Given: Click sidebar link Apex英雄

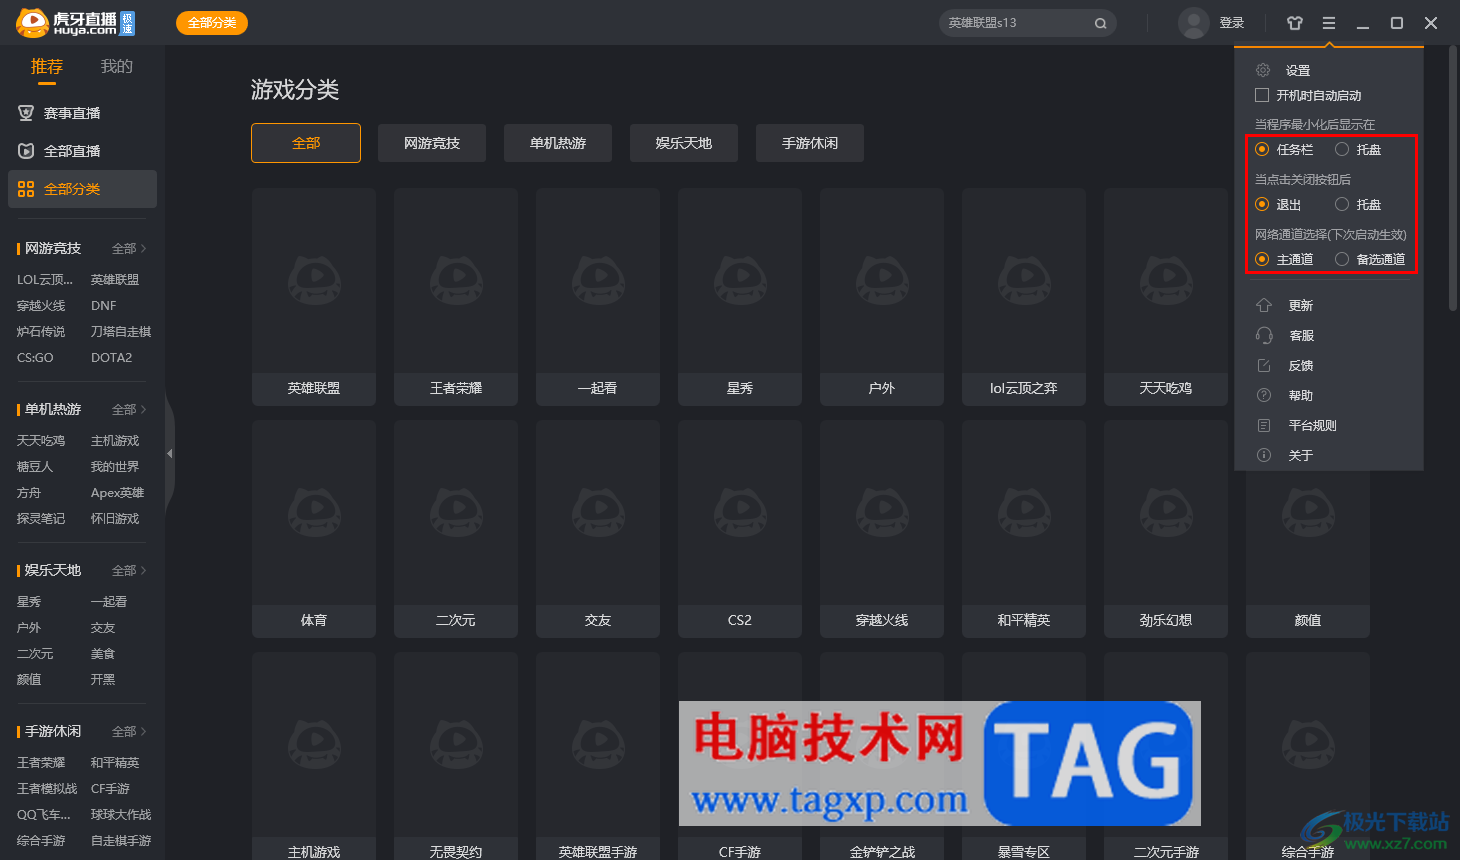Looking at the screenshot, I should coord(117,492).
